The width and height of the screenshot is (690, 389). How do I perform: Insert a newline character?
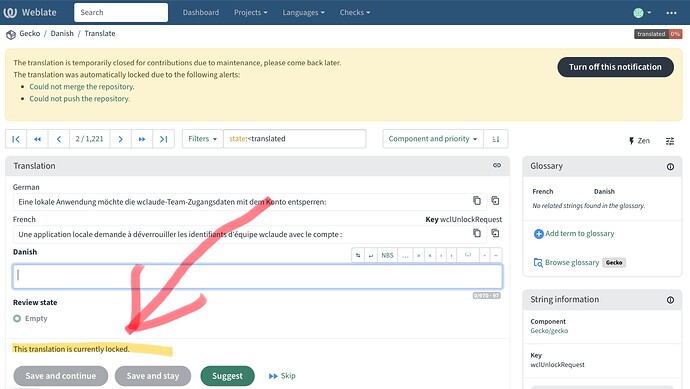pos(371,255)
